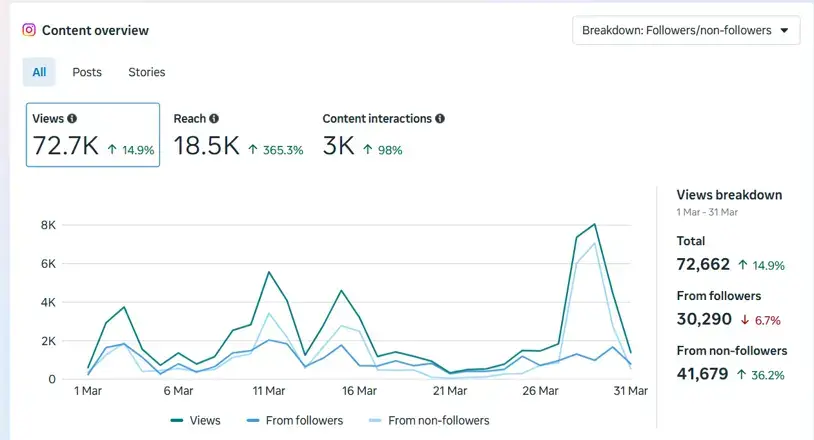
Task: Select the Reach 18.5K metric card
Action: [238, 135]
